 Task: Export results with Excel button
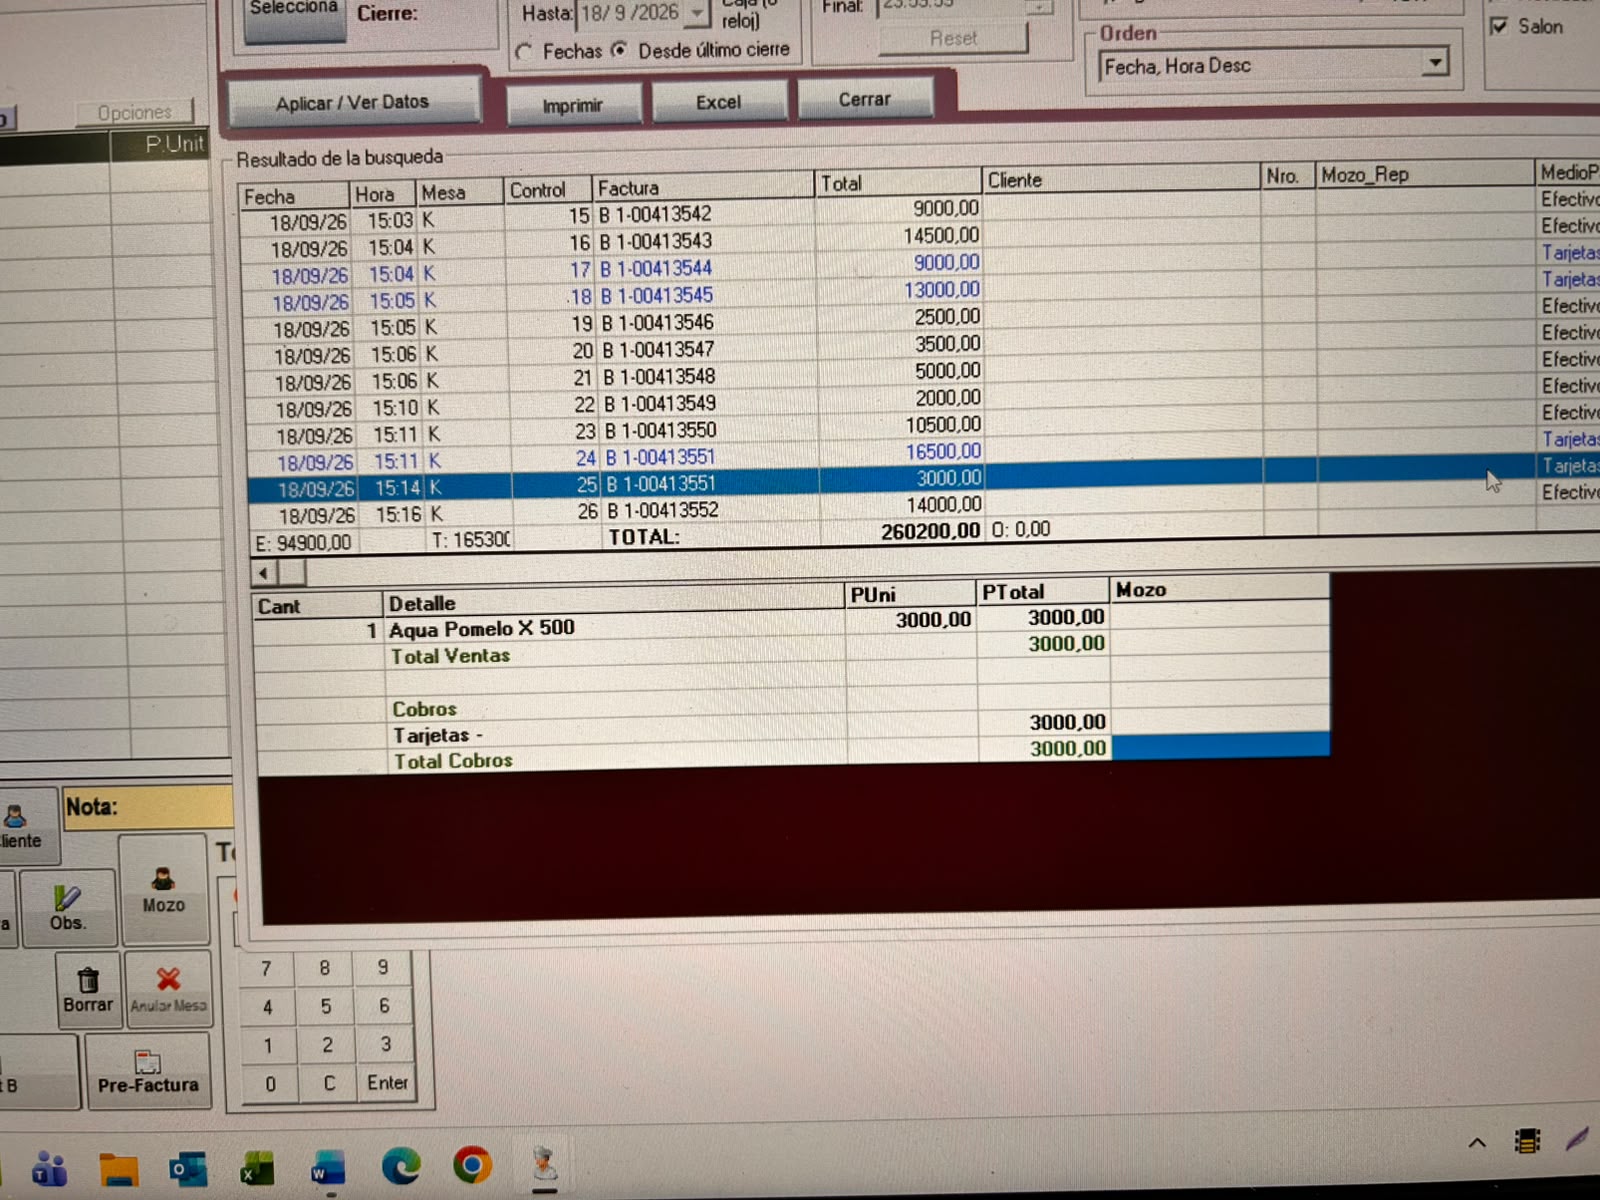pos(719,102)
